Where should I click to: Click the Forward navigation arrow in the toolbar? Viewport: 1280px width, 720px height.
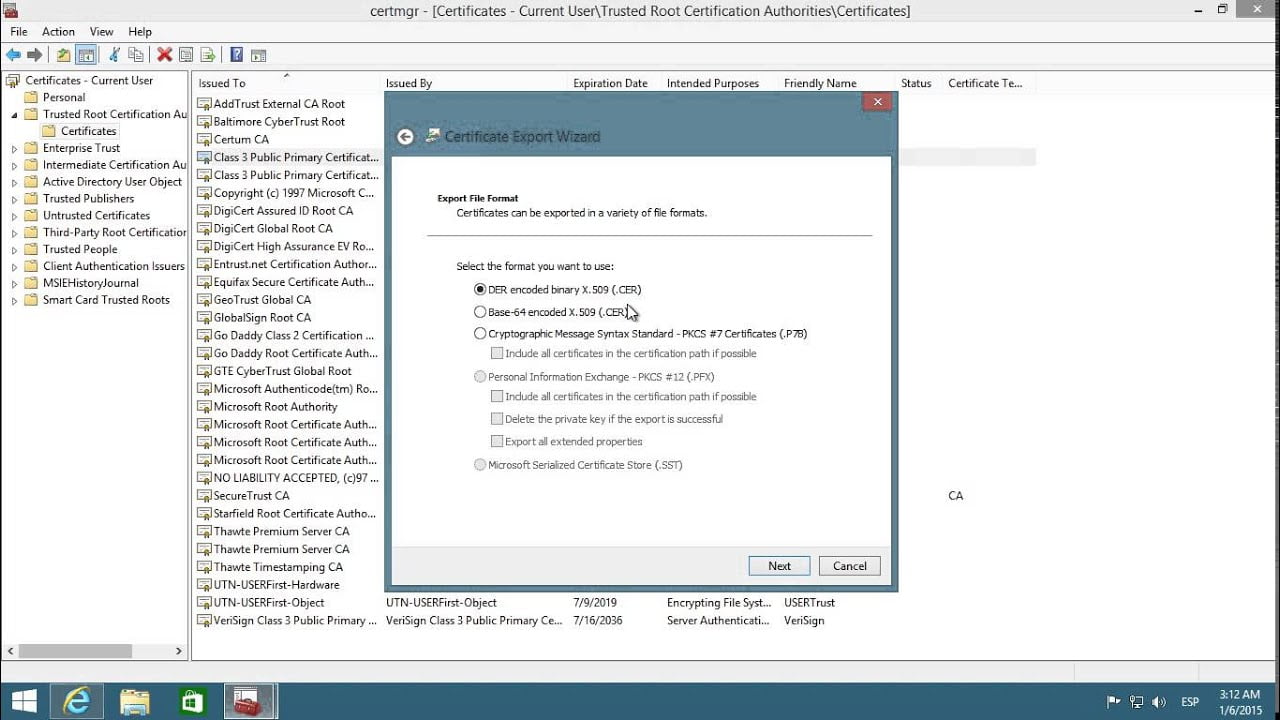[x=33, y=54]
